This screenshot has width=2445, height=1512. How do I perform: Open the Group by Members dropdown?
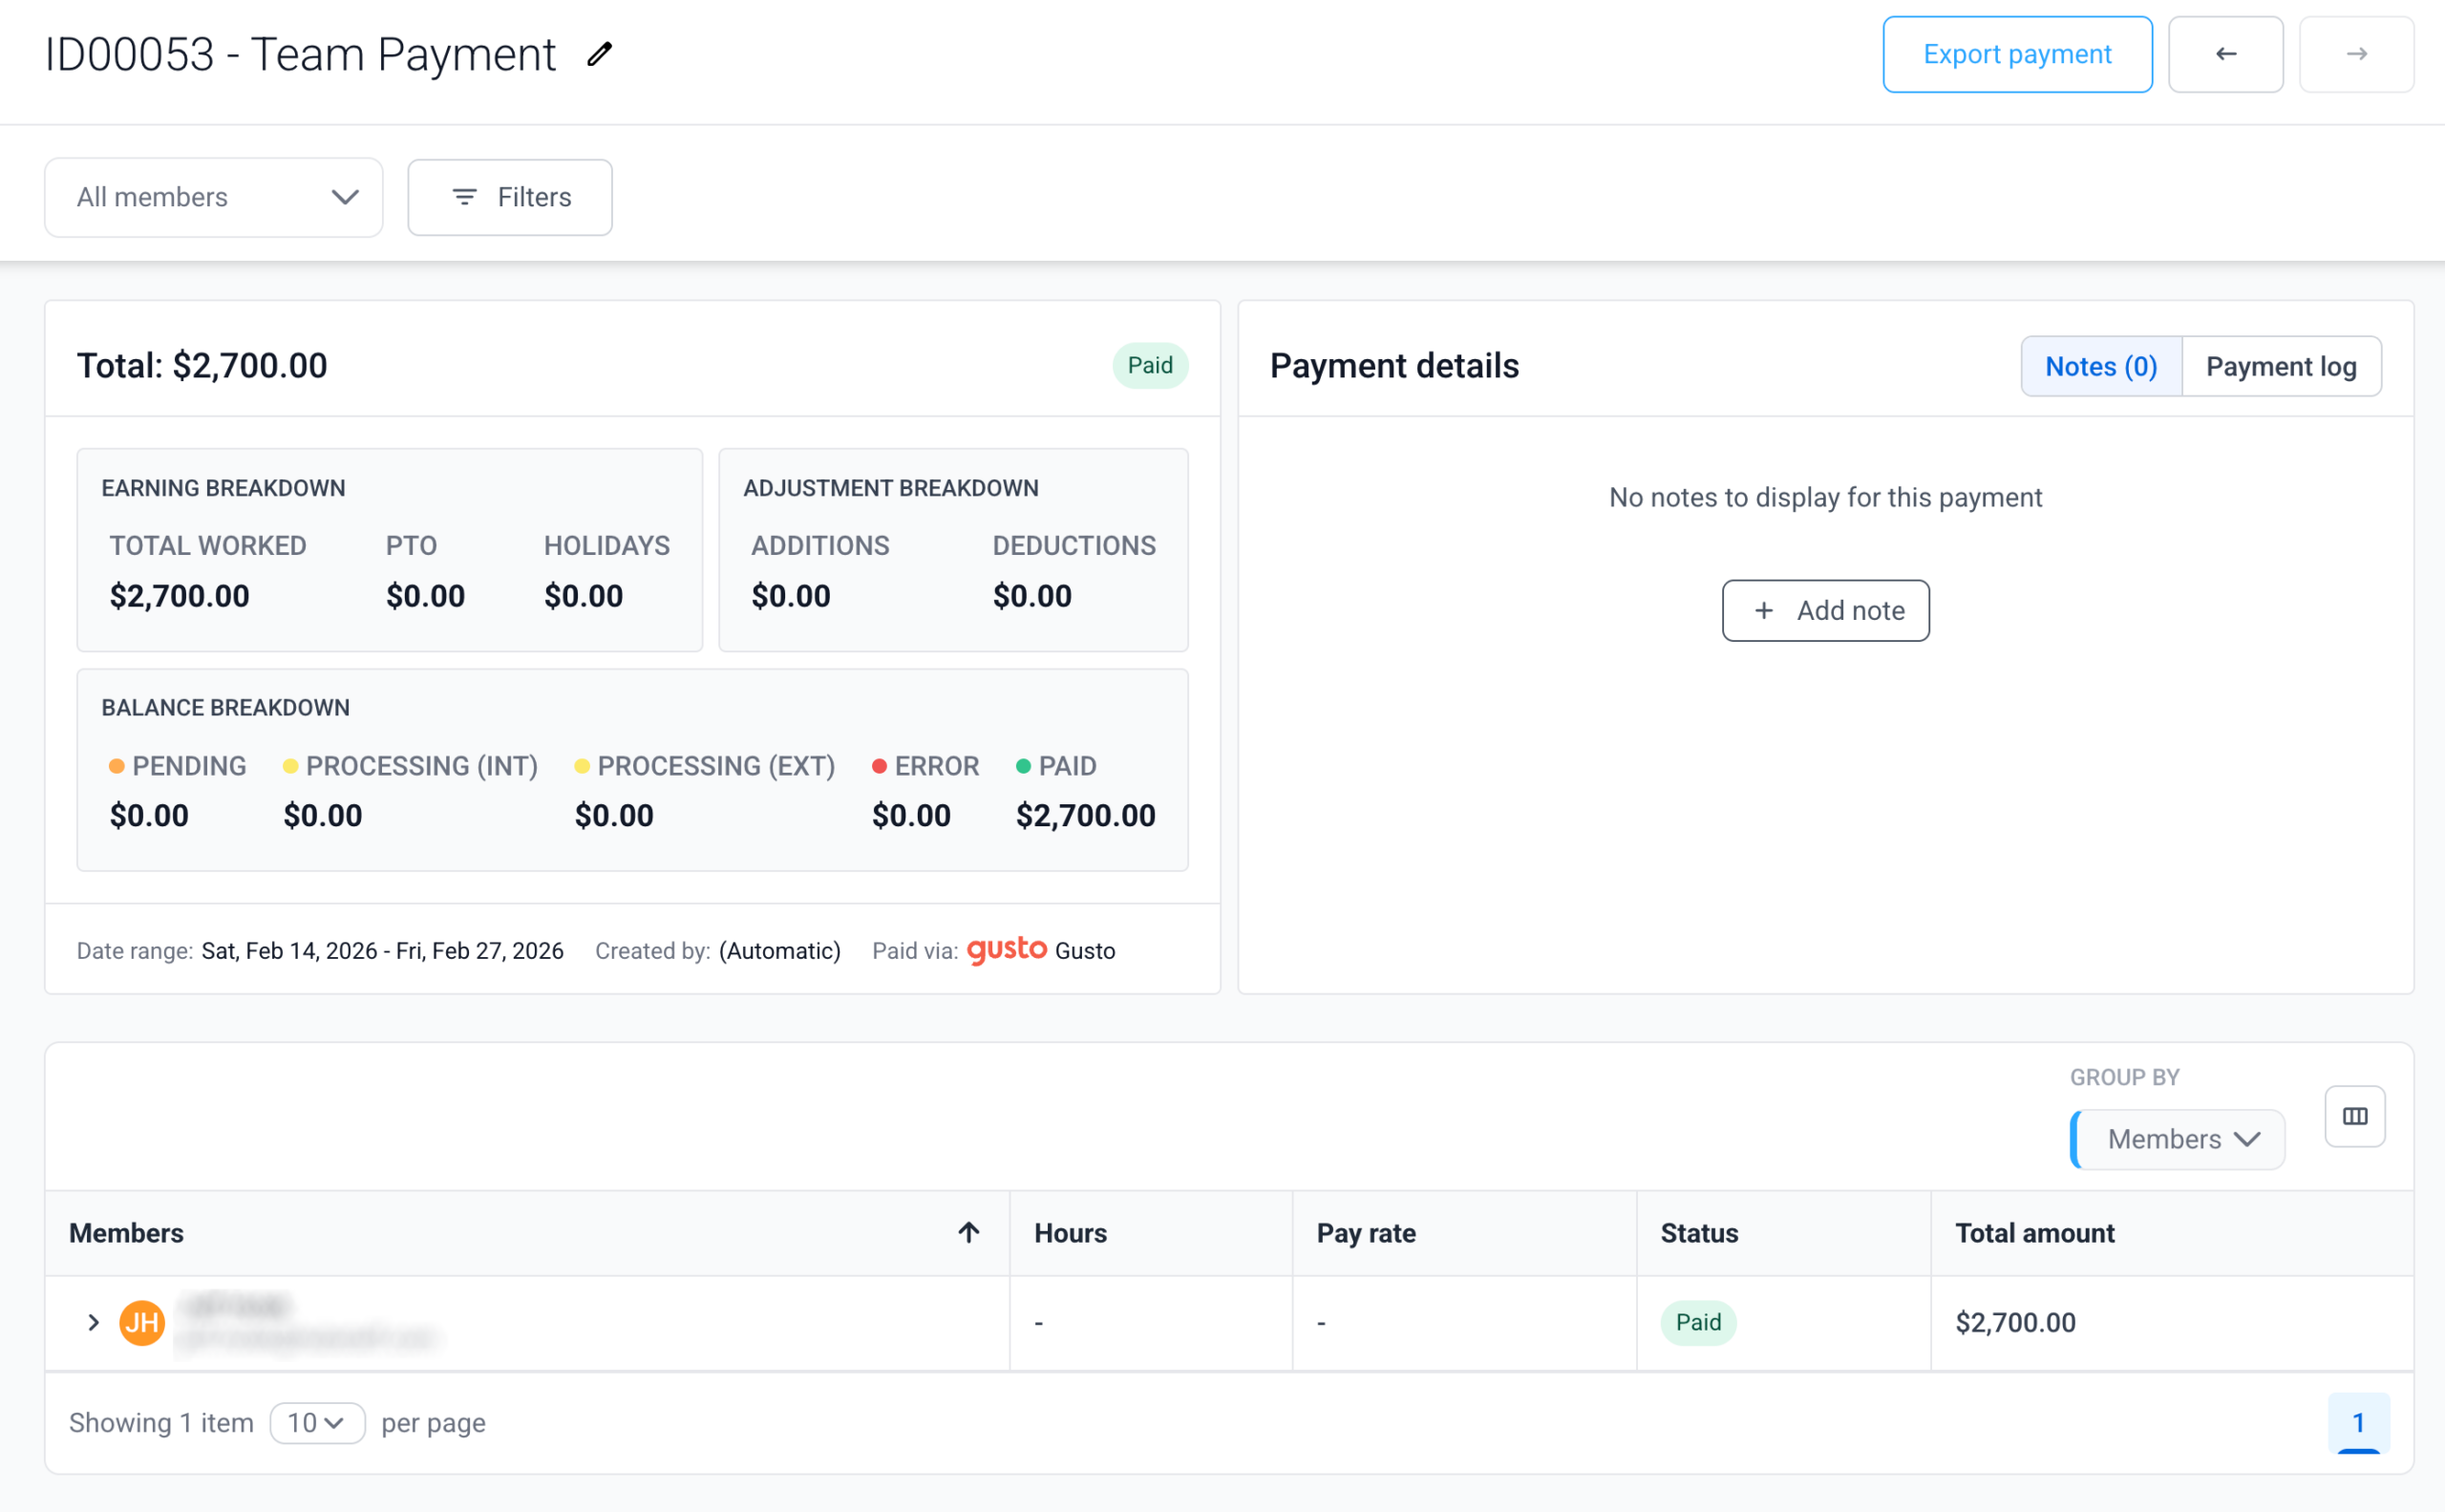point(2177,1139)
